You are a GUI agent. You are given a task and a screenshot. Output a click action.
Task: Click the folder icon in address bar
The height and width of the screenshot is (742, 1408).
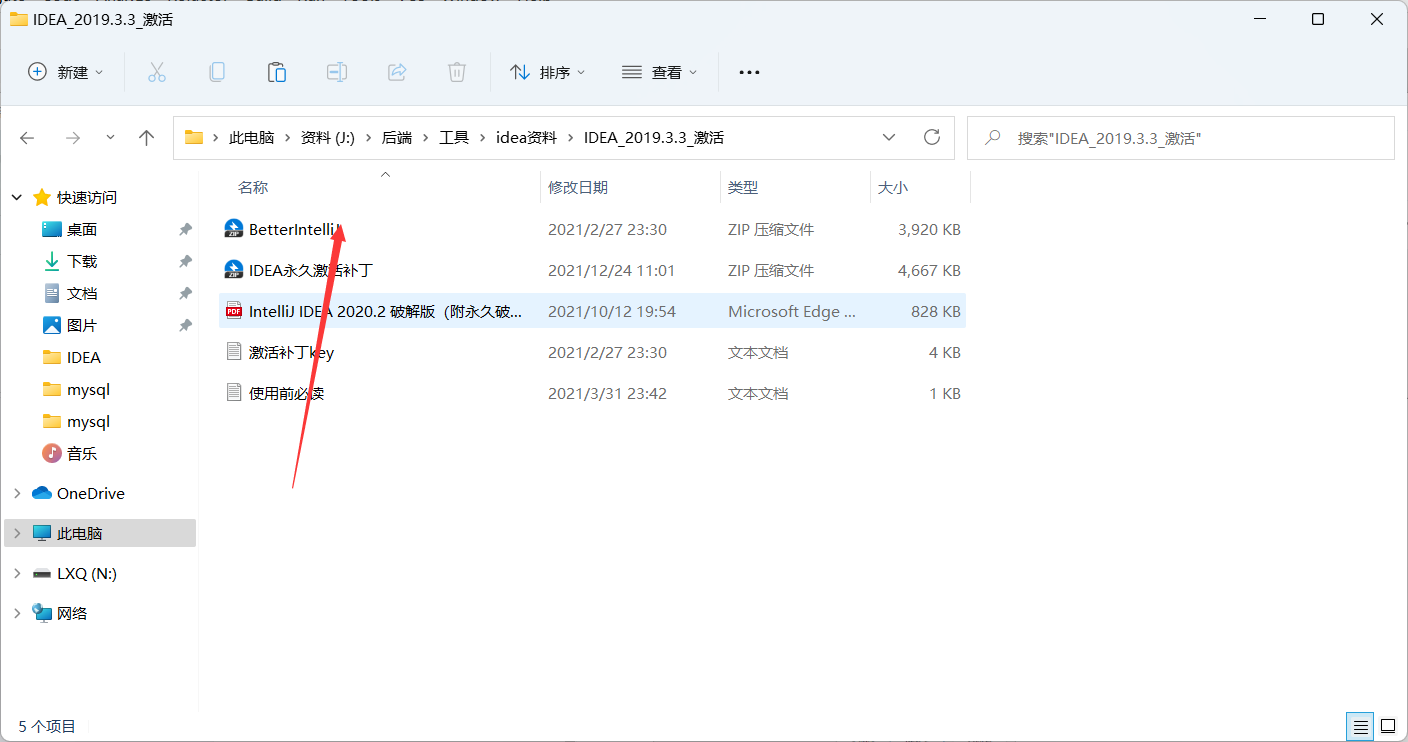click(x=194, y=138)
